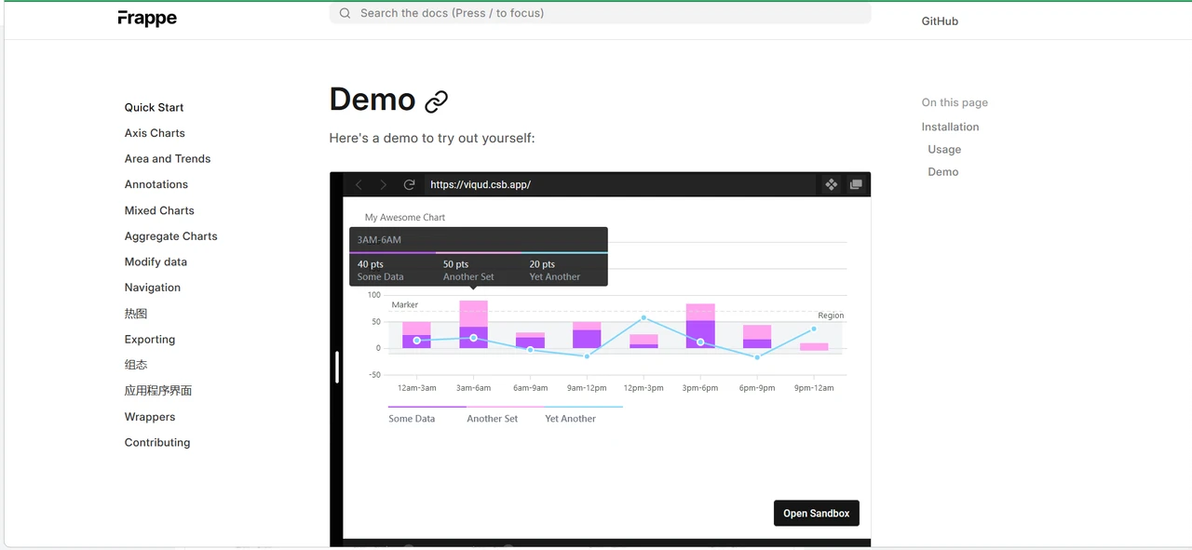Select Mixed Charts in sidebar navigation

point(160,211)
